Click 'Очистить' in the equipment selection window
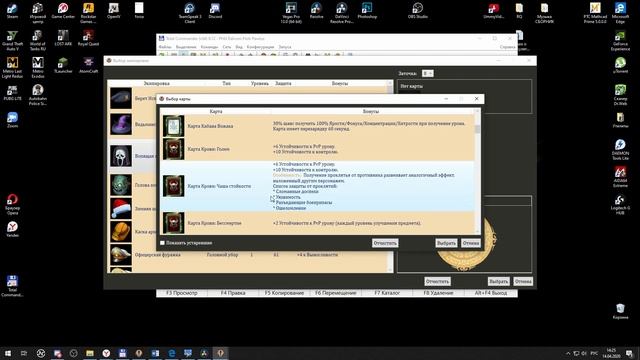The height and width of the screenshot is (360, 640). (437, 281)
